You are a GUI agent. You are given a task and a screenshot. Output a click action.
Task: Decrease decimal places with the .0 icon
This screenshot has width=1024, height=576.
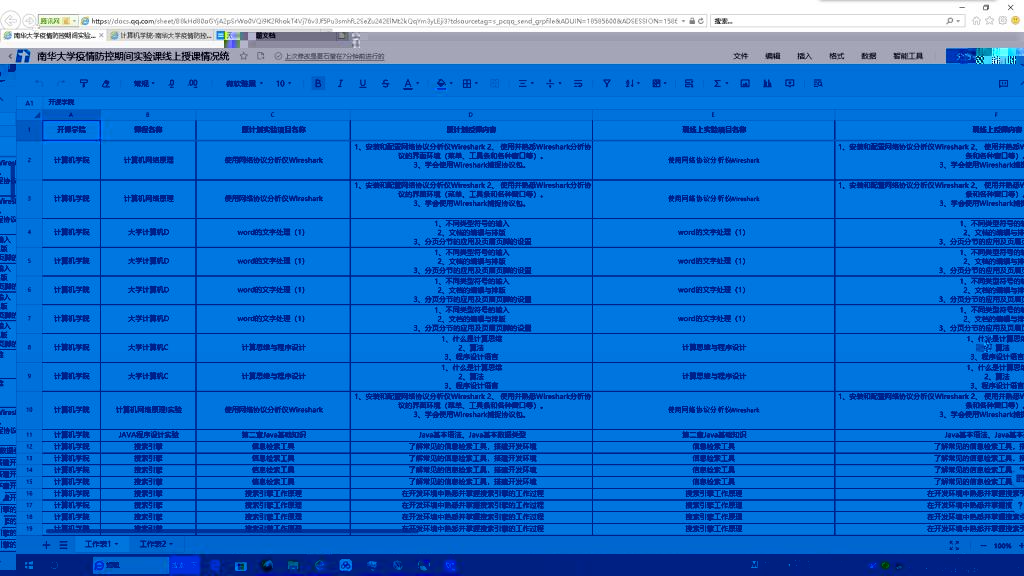click(x=172, y=84)
